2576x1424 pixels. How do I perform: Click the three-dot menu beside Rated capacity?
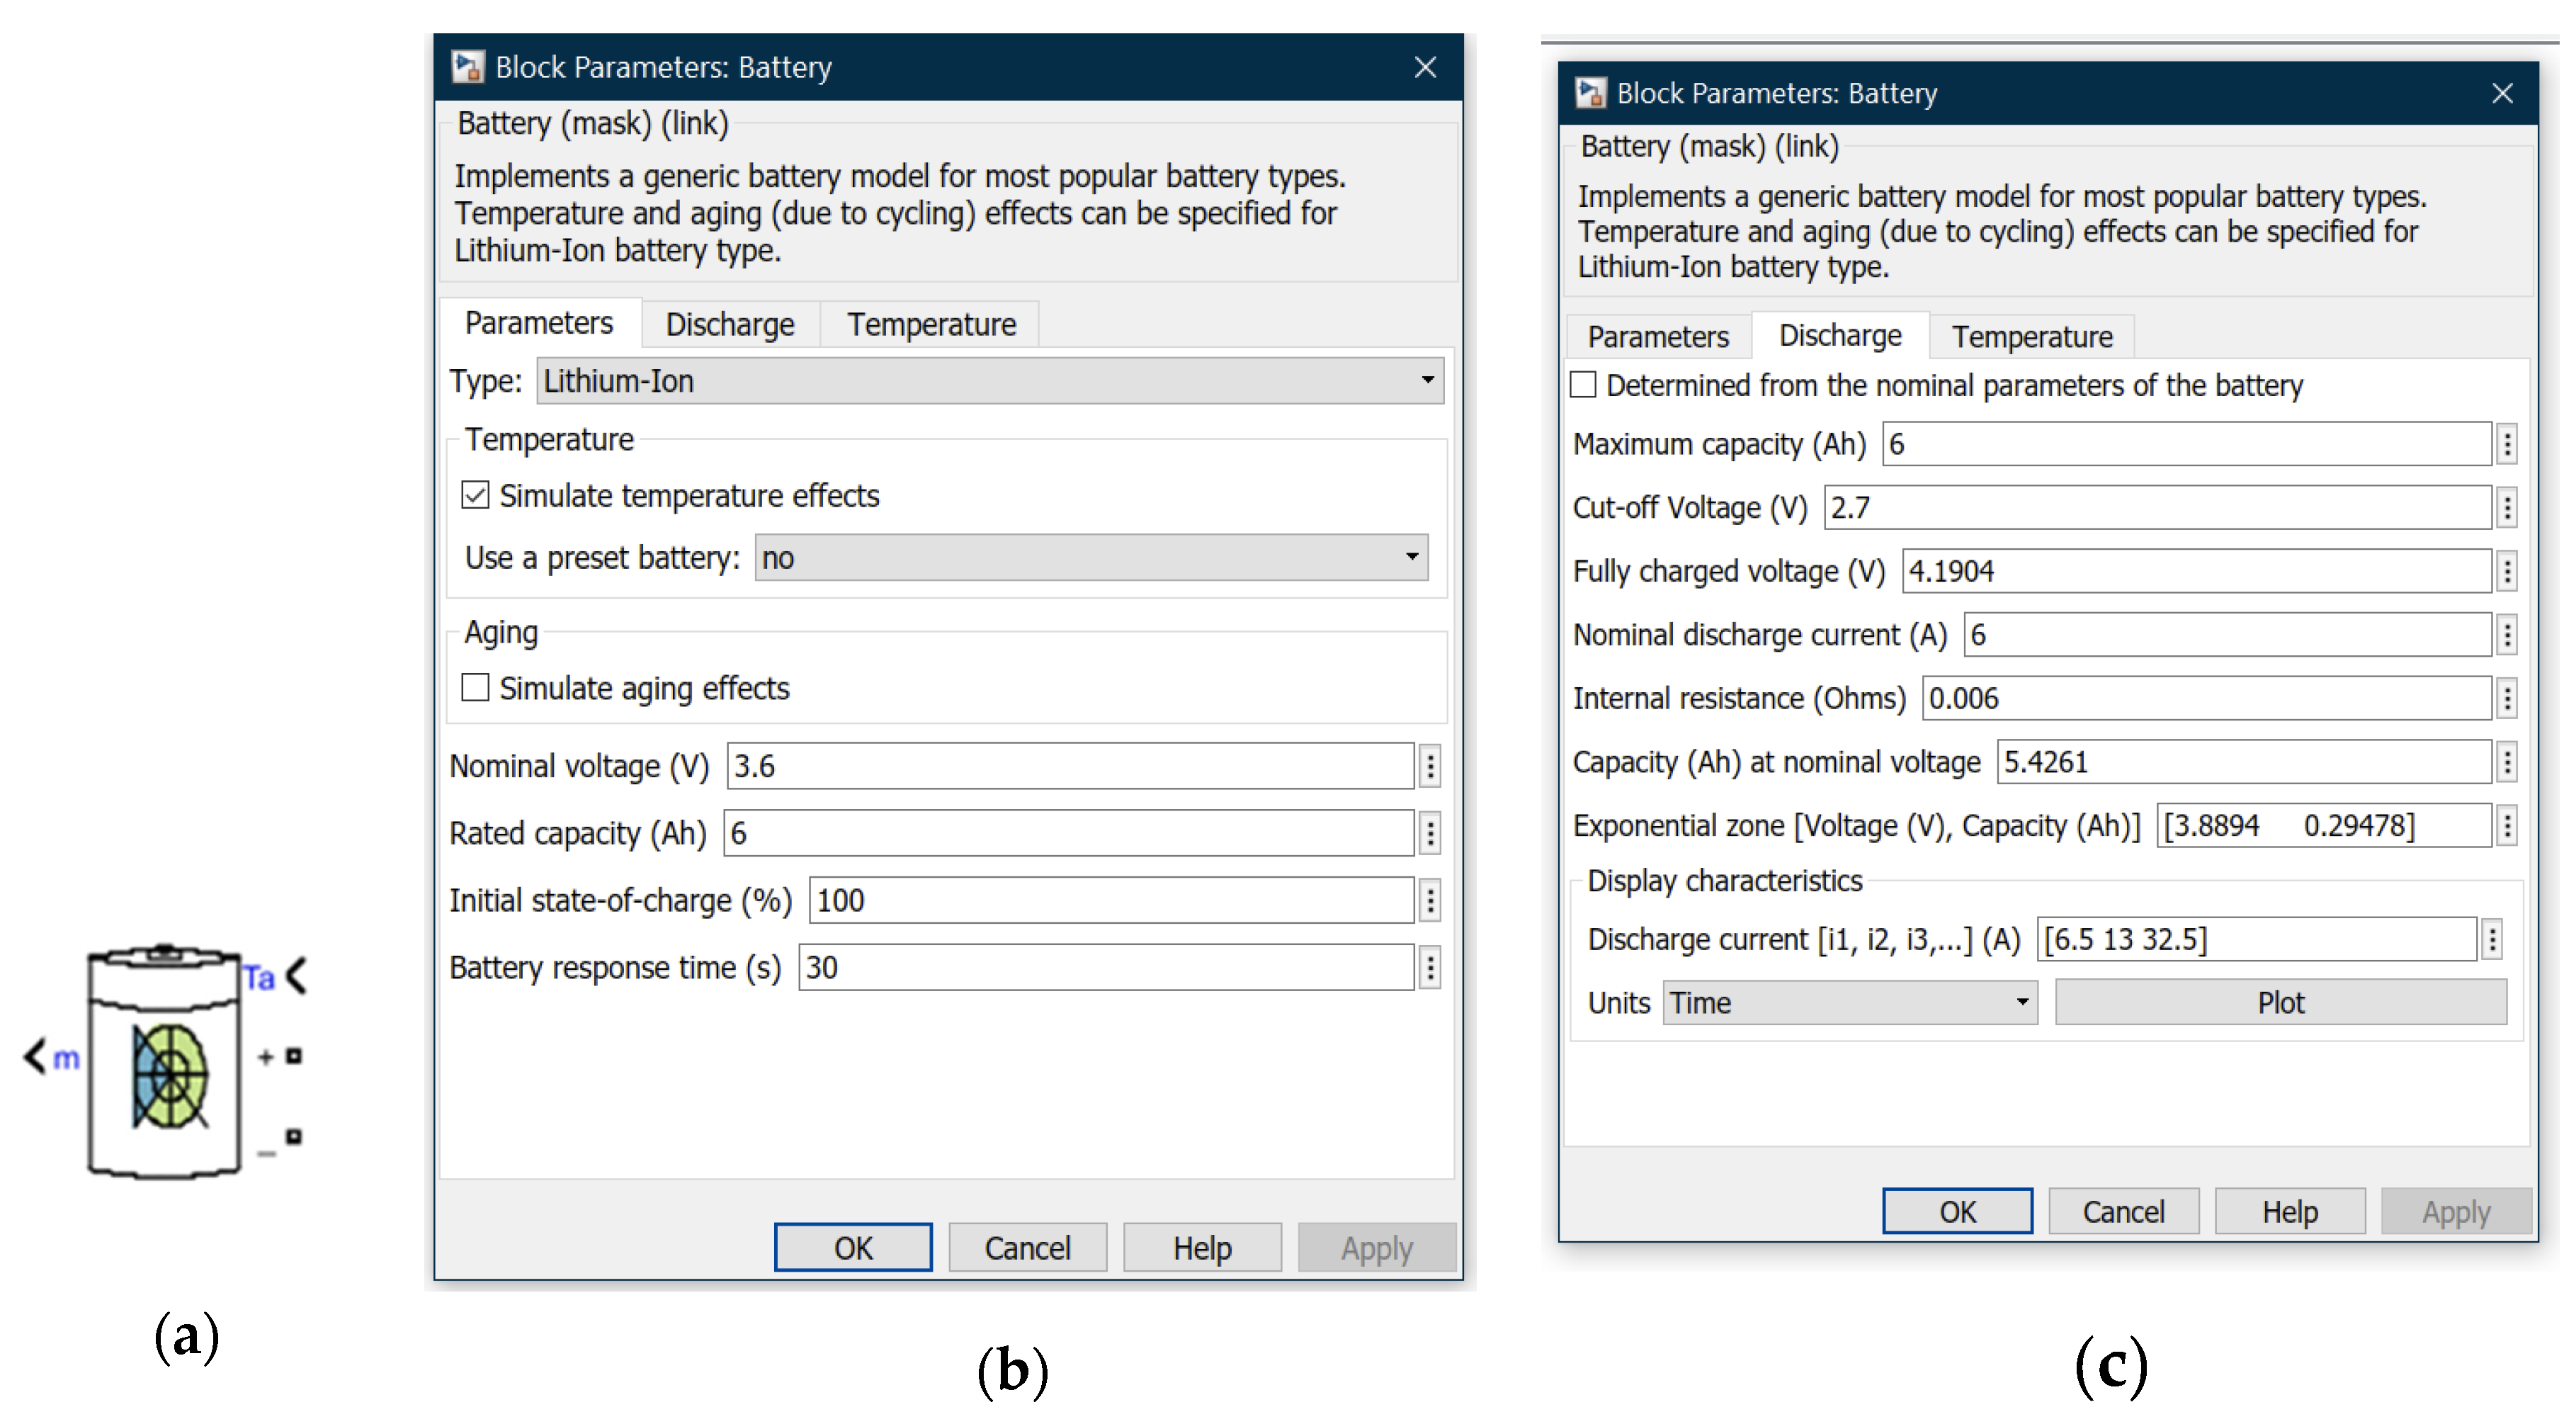coord(1430,834)
